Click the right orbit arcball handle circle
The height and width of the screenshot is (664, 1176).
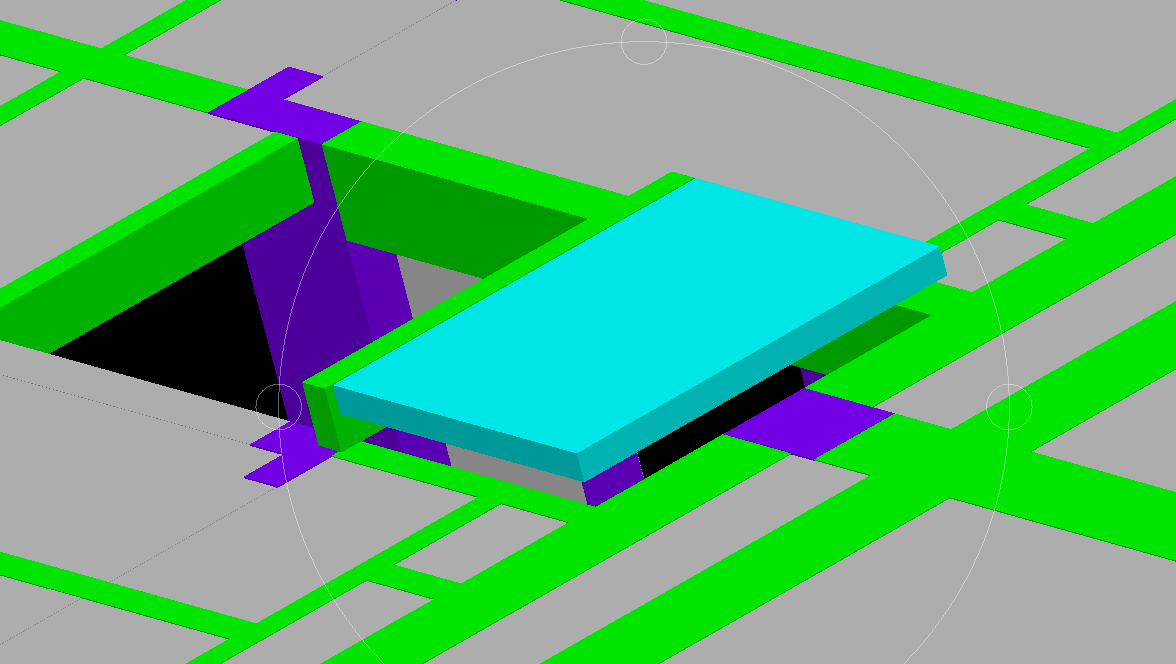coord(1010,407)
